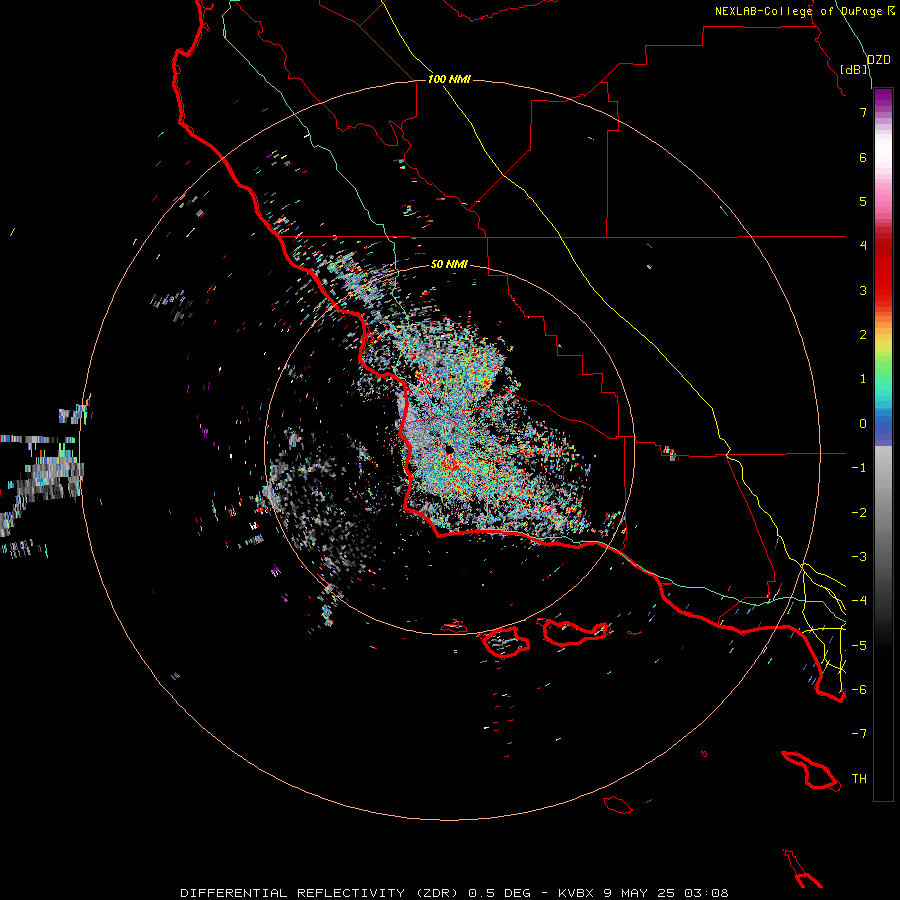Select the -4 dB value on the scale
The height and width of the screenshot is (900, 900).
click(859, 601)
